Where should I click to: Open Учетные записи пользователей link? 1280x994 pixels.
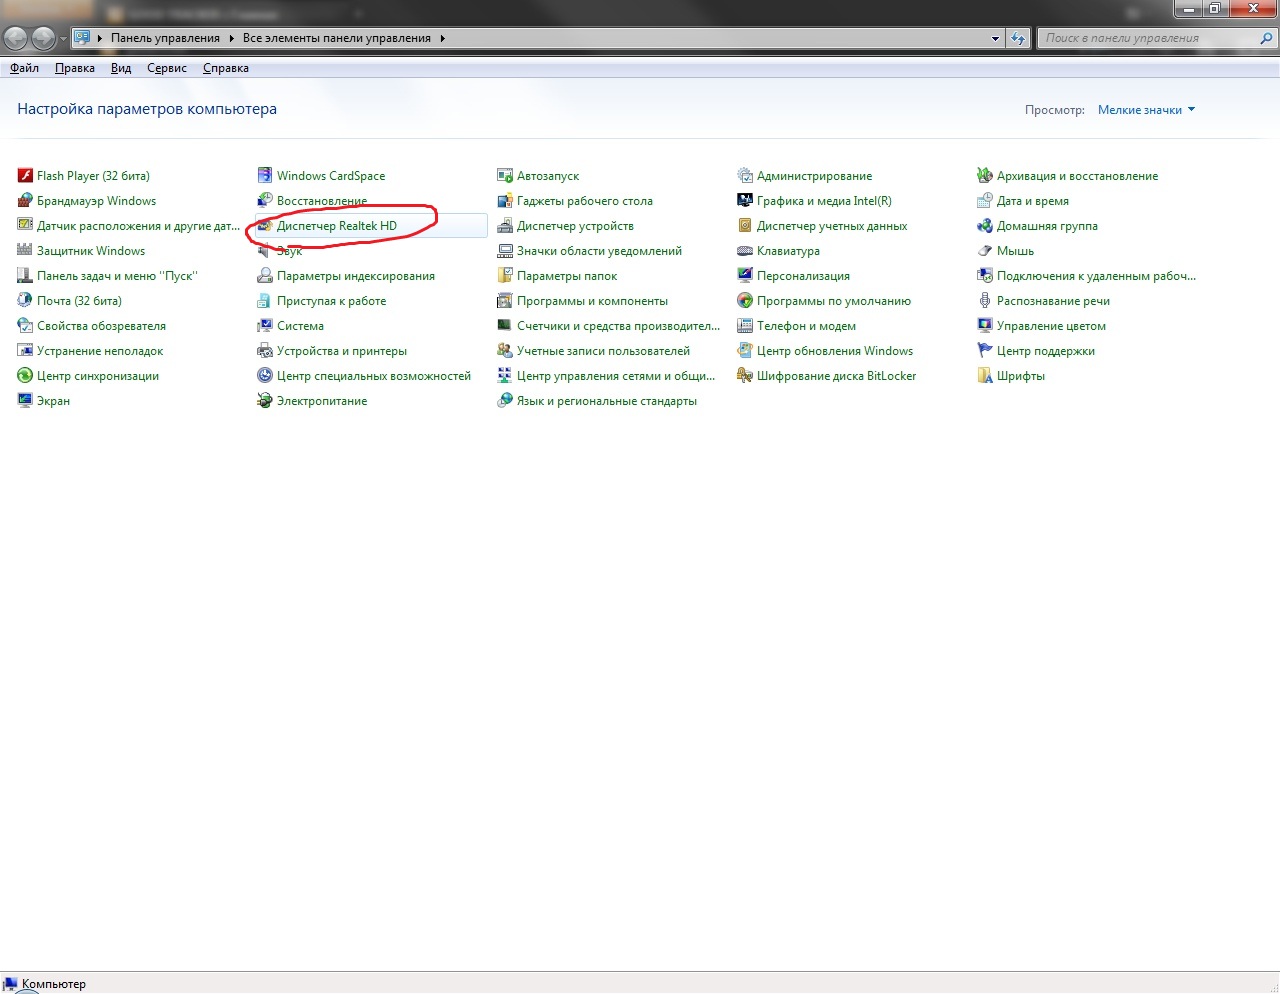[603, 351]
